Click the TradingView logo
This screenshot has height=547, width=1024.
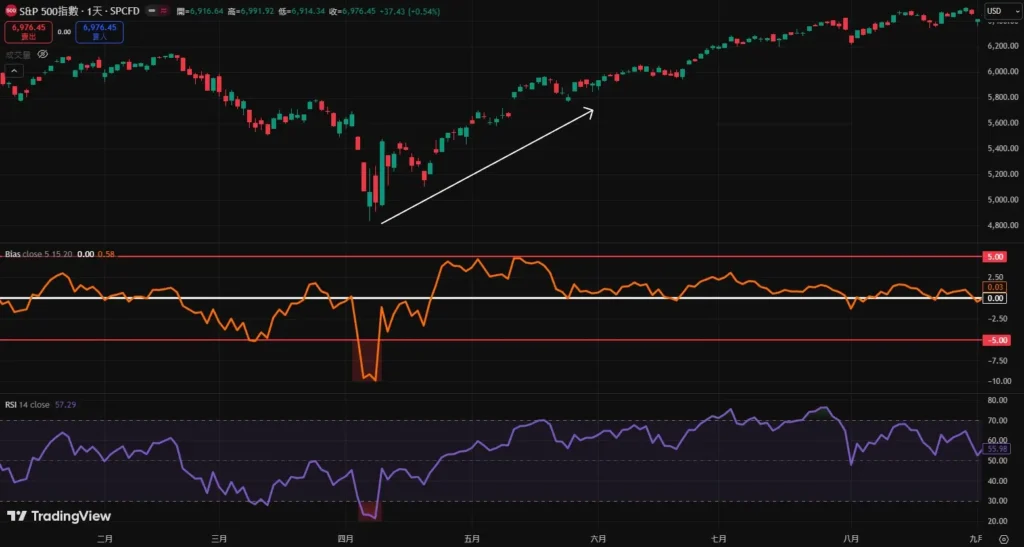[x=60, y=516]
